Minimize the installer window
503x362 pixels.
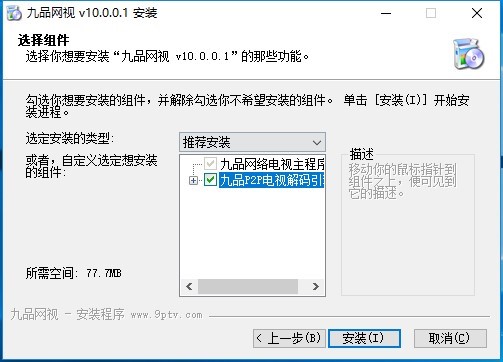pyautogui.click(x=386, y=13)
